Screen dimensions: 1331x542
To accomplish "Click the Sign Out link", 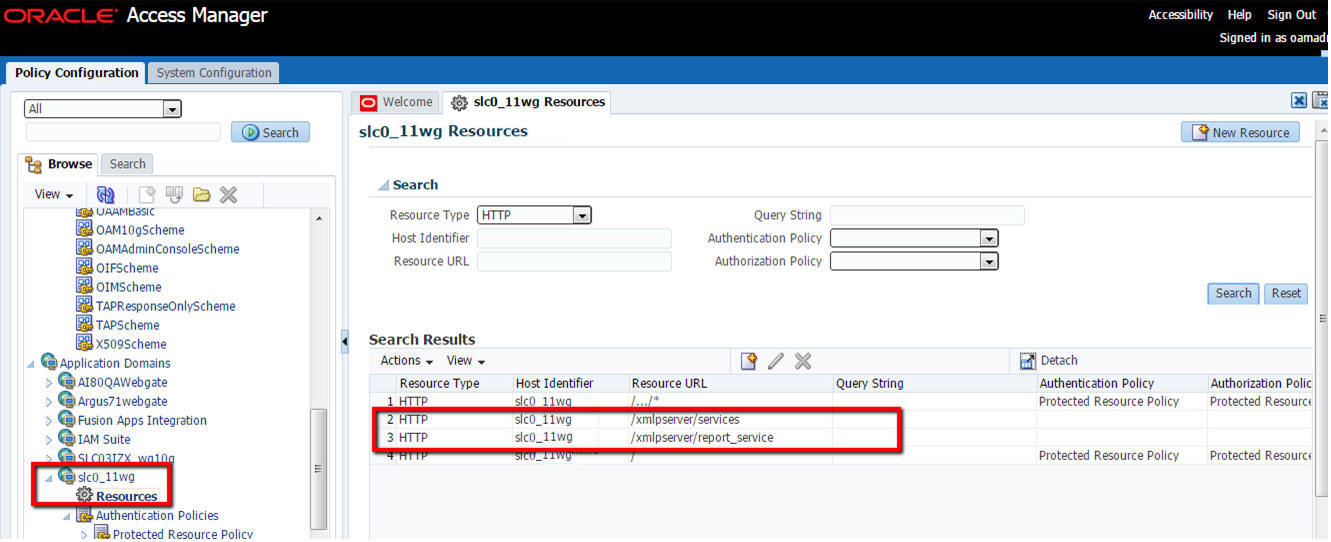I will tap(1291, 15).
